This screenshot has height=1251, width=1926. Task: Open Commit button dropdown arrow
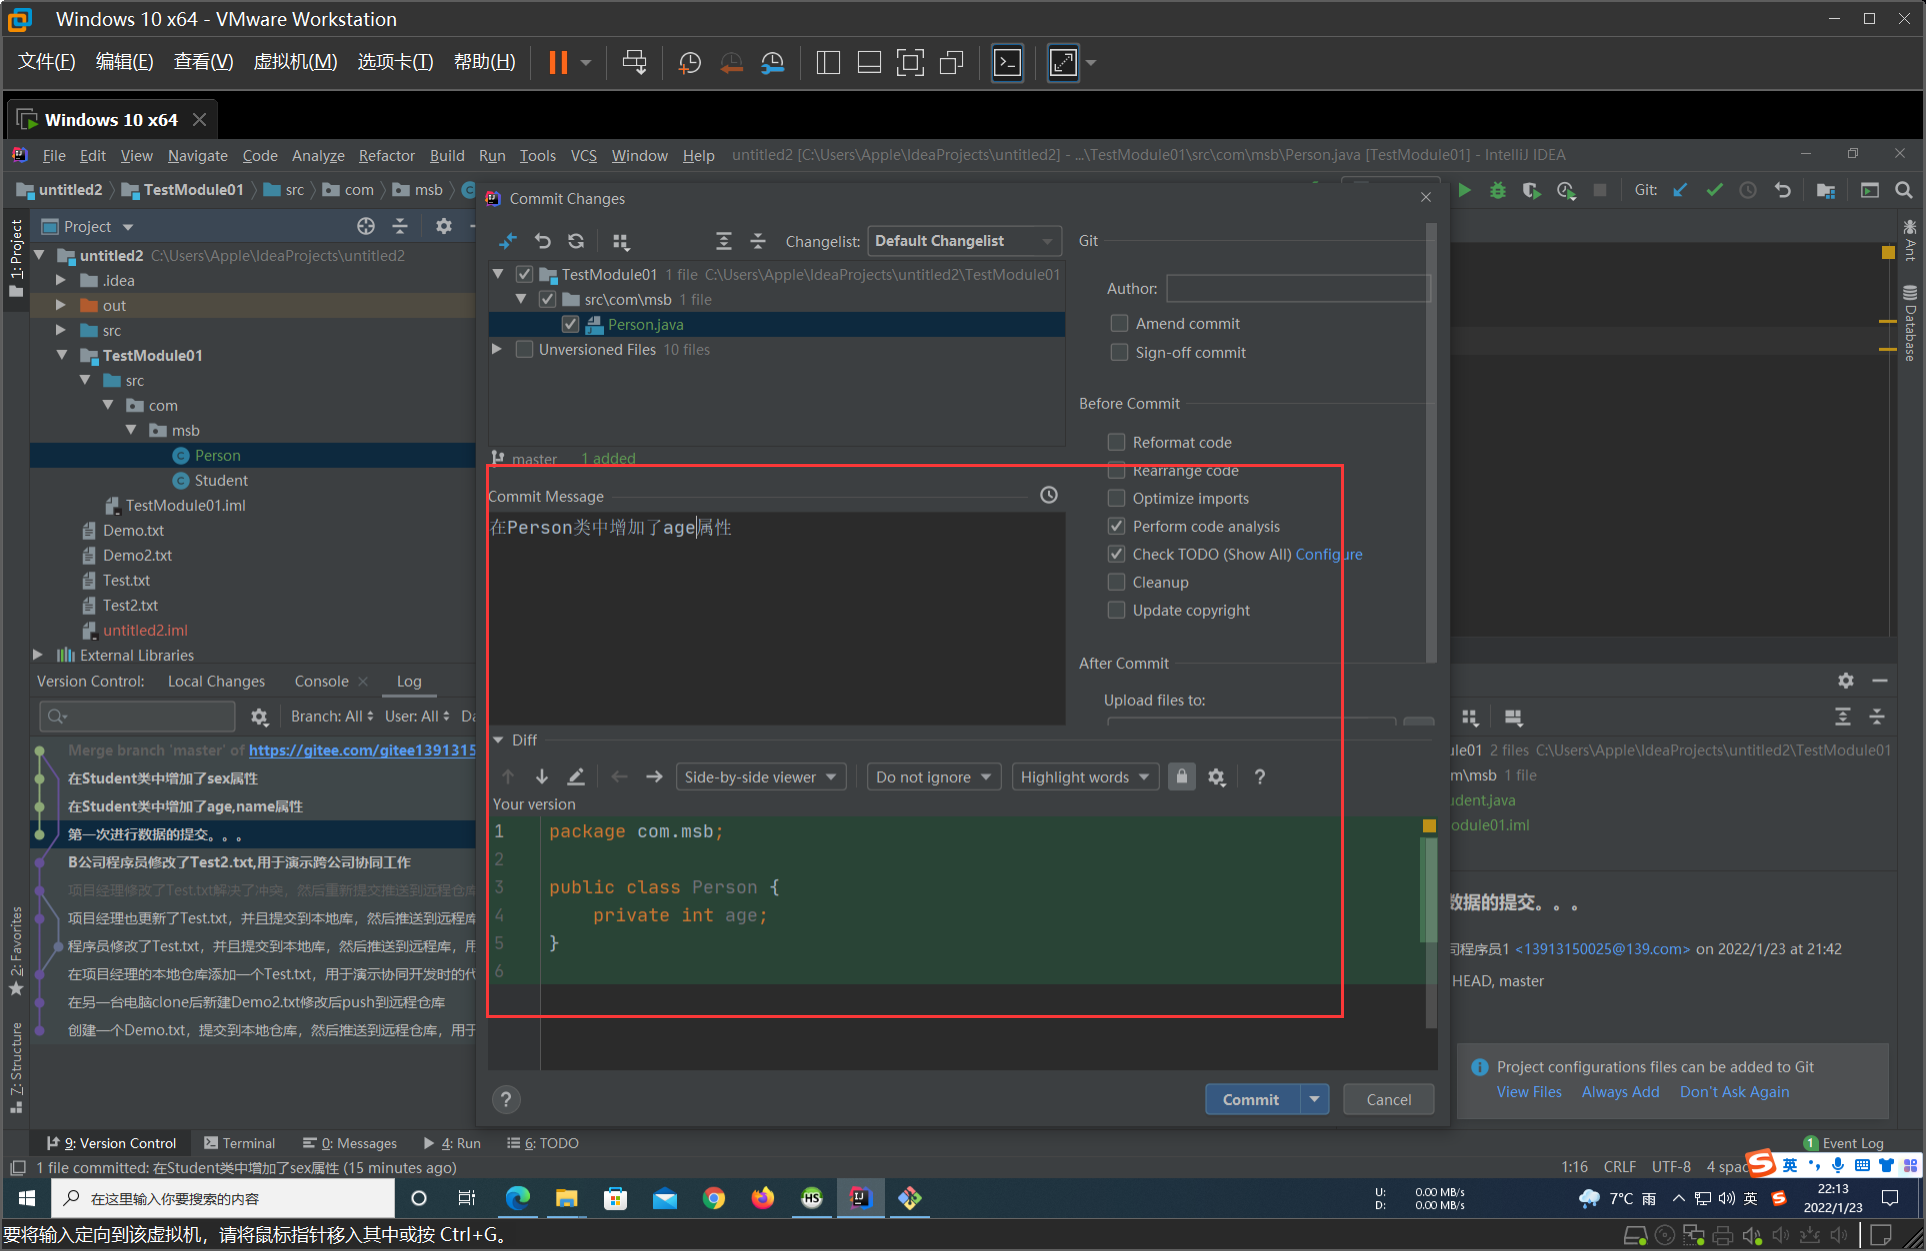click(1314, 1099)
